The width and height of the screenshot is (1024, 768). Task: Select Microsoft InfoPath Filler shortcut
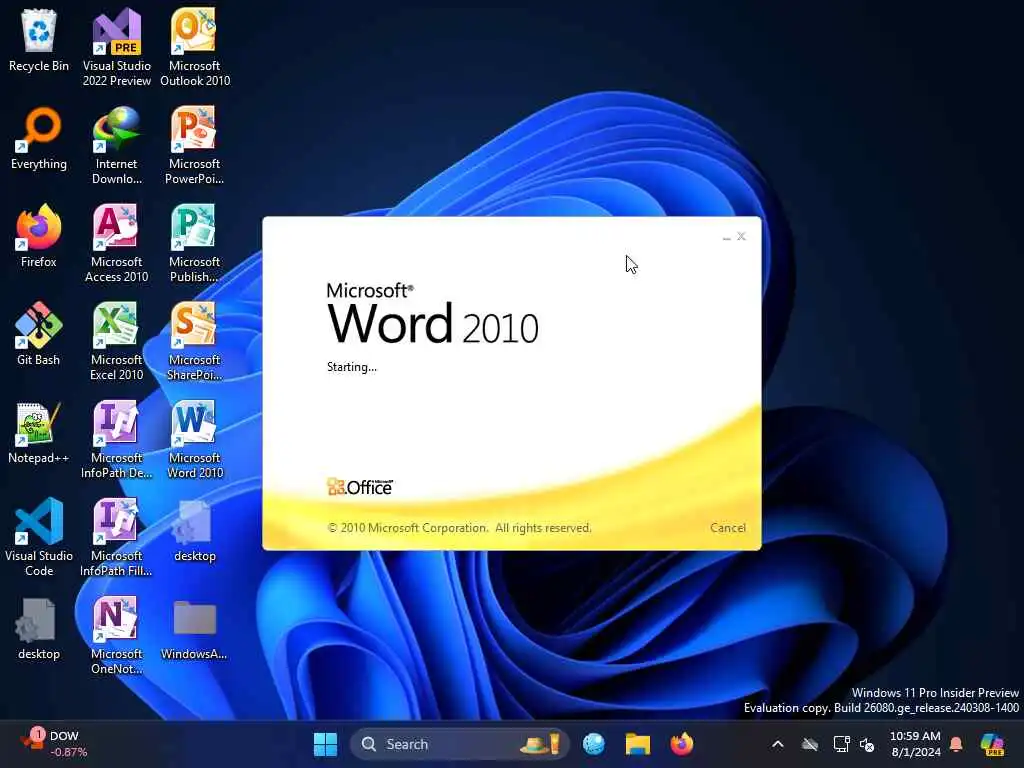(116, 537)
